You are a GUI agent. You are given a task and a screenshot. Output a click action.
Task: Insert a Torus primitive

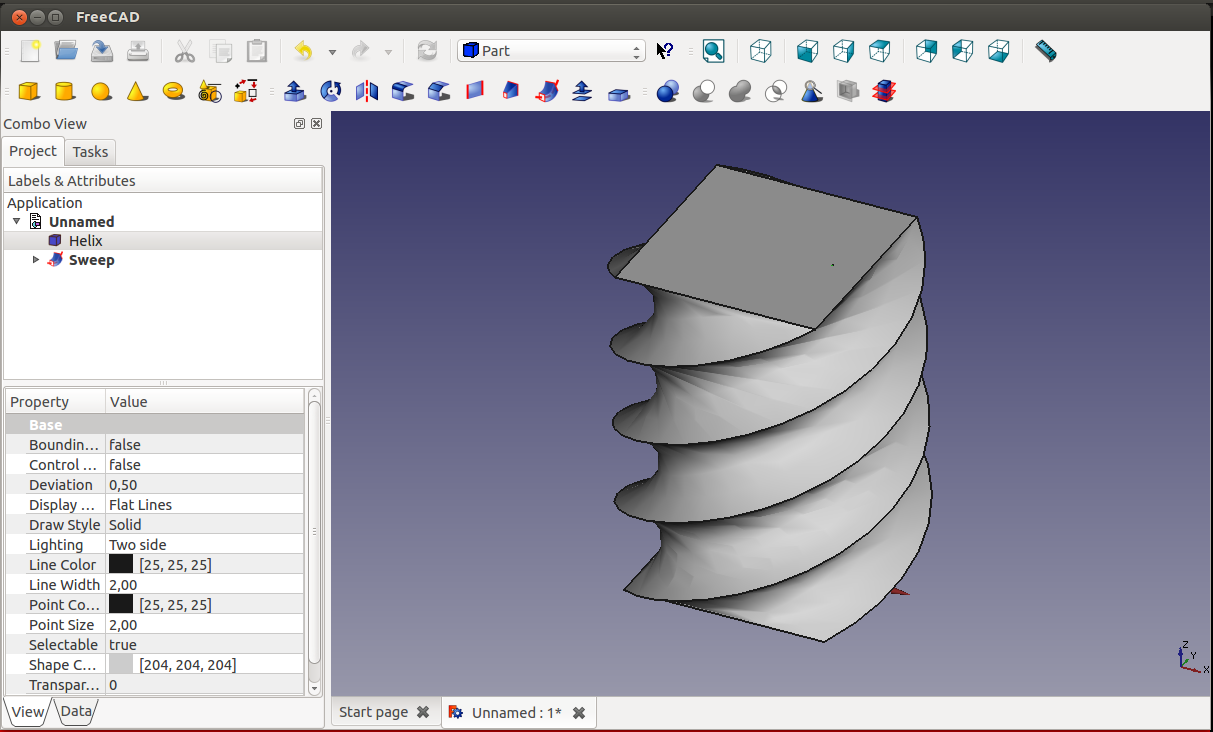point(174,92)
